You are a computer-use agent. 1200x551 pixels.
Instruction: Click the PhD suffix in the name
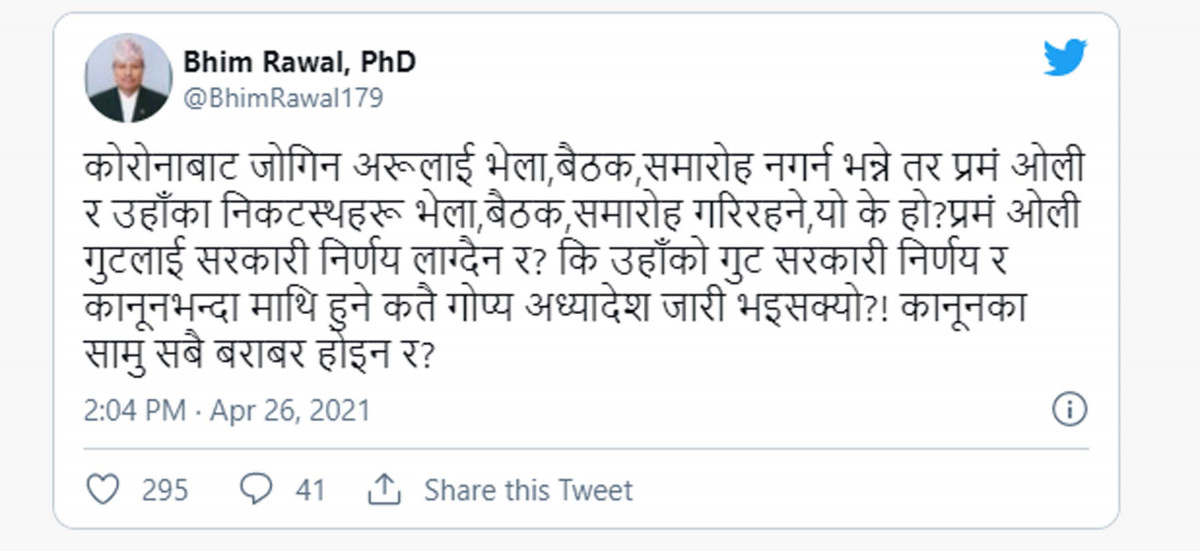(385, 62)
